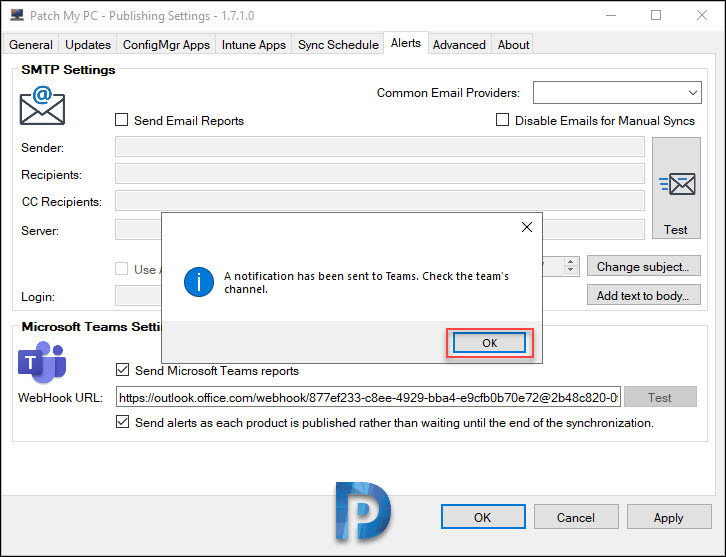Open the About tab
This screenshot has height=557, width=726.
[x=513, y=45]
